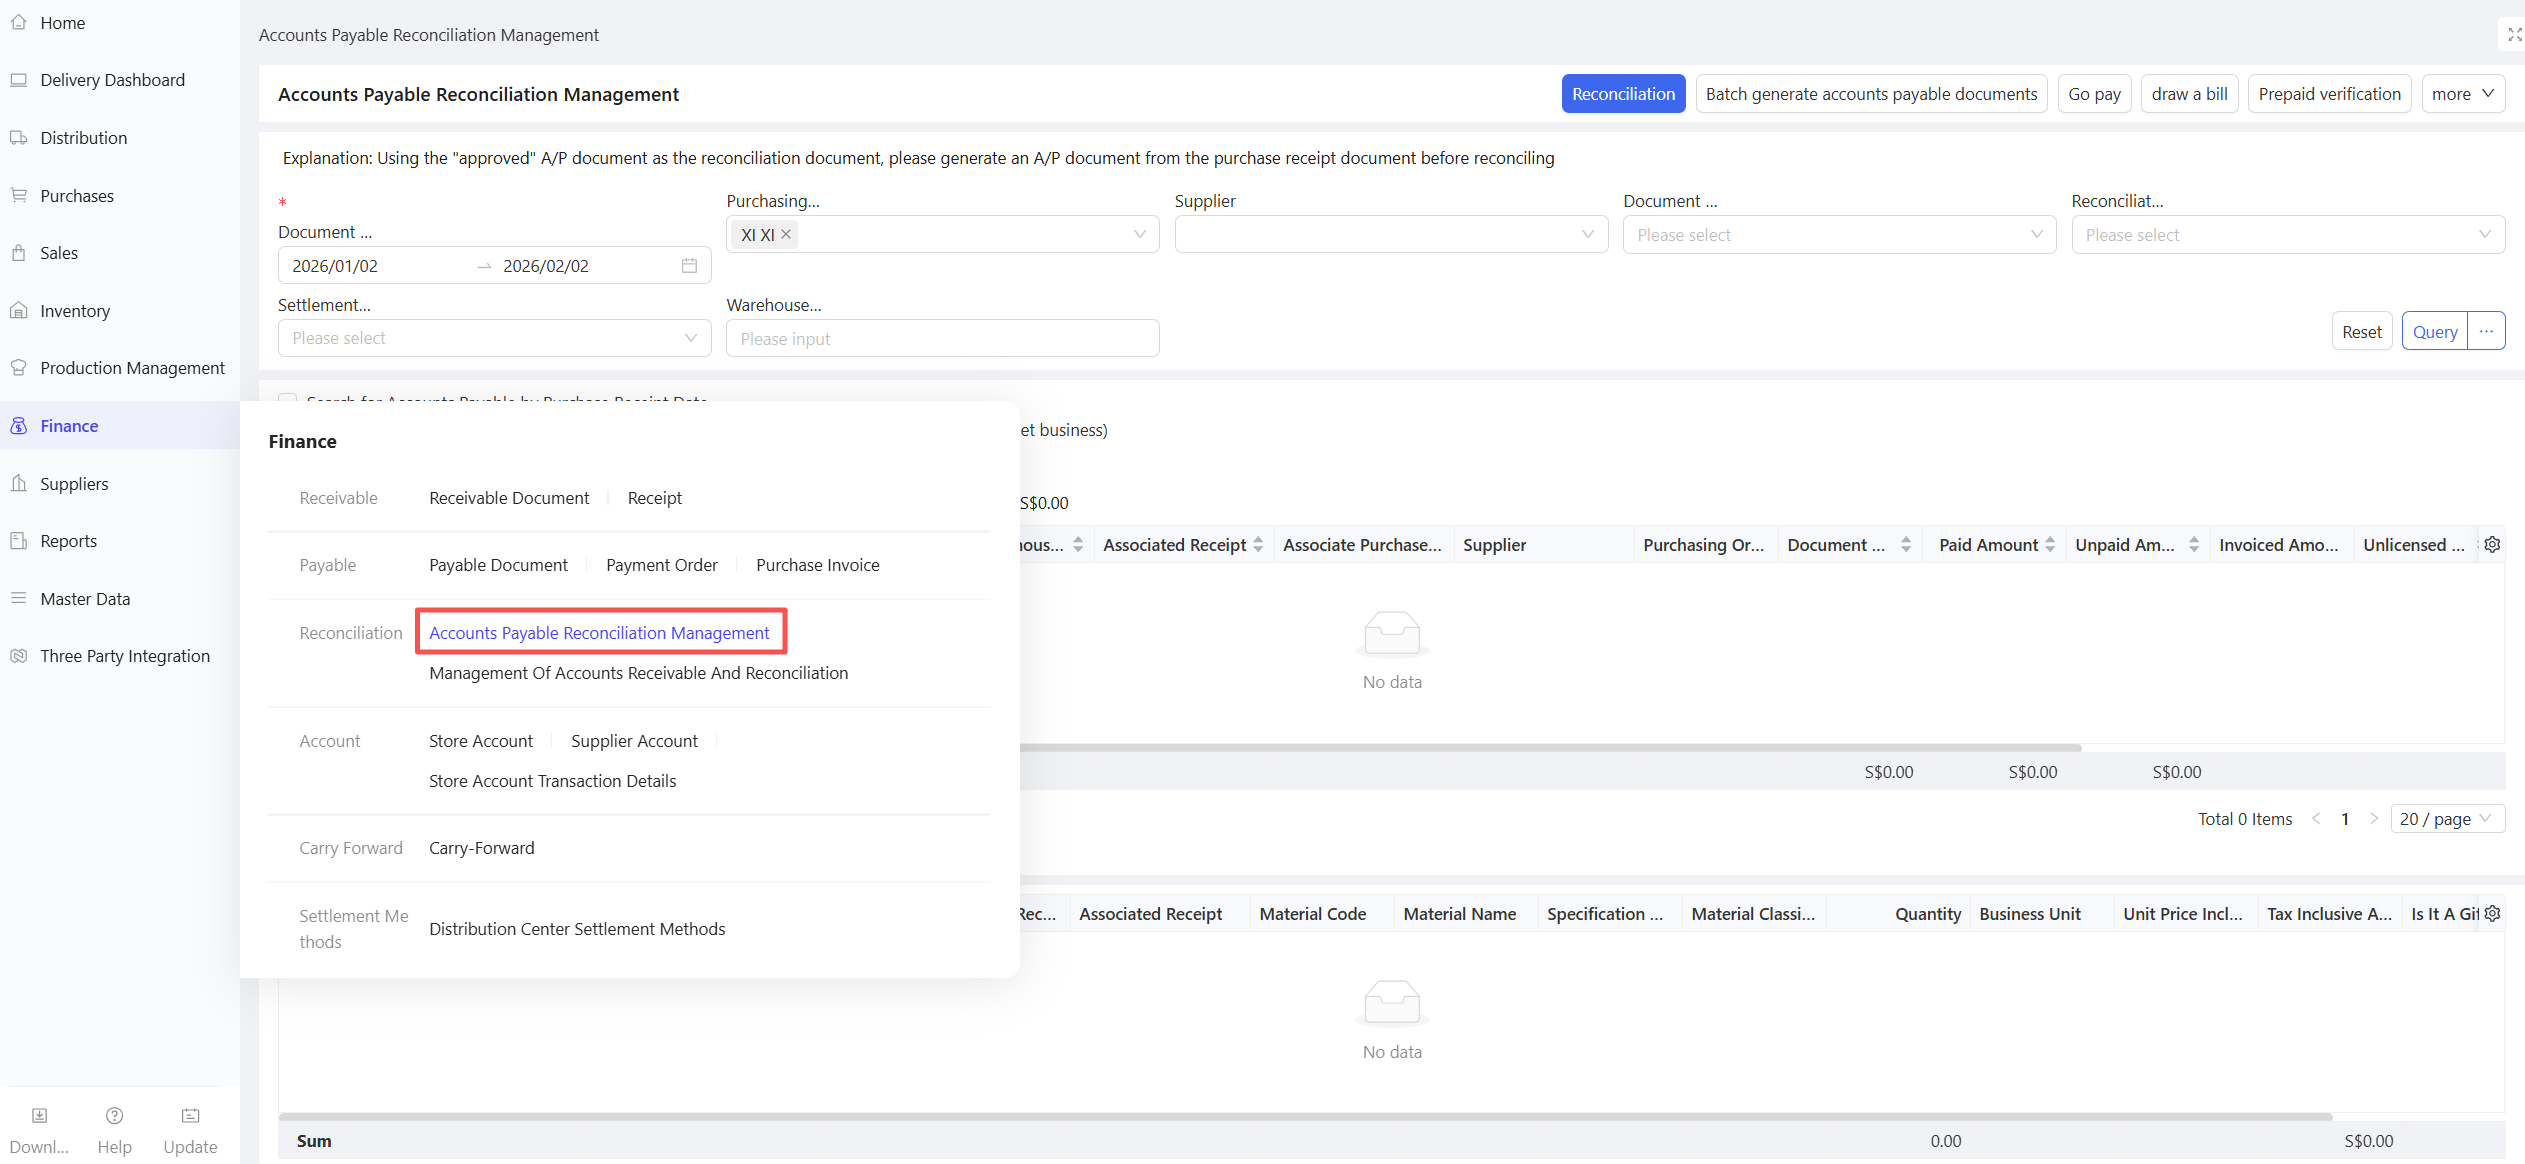Screen dimensions: 2525x1164
Task: Click the Warehouse 'Please input' field
Action: [941, 338]
